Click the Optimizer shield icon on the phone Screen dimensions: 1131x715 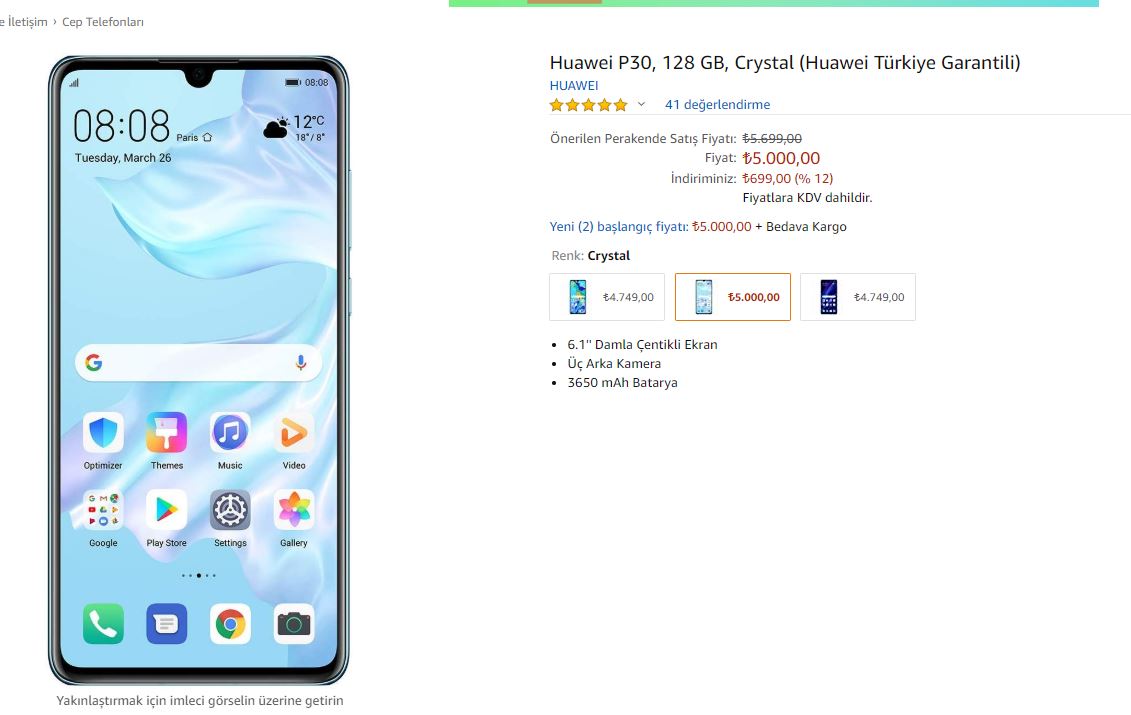point(103,433)
